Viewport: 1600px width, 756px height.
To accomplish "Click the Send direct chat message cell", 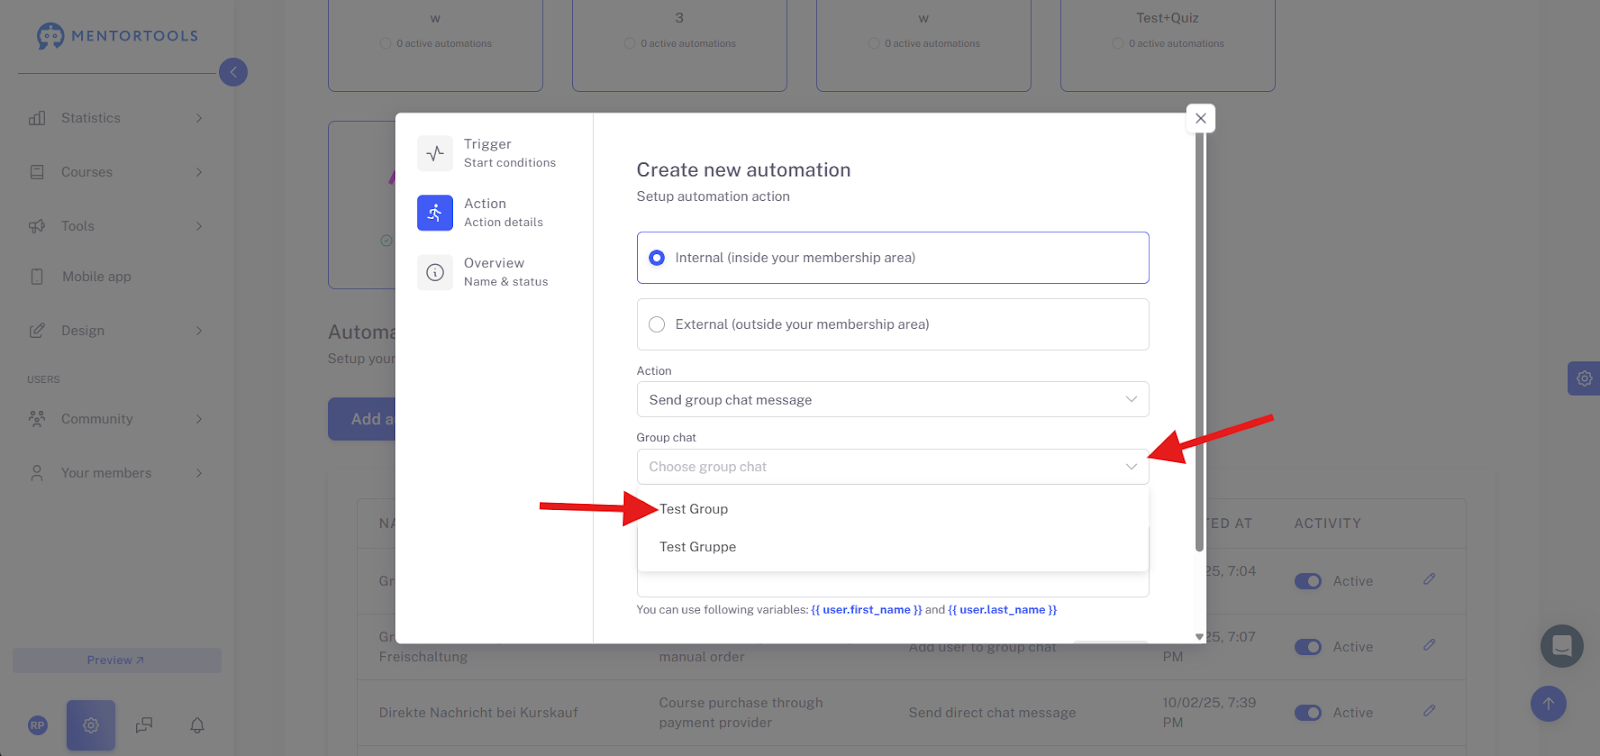I will pyautogui.click(x=992, y=713).
